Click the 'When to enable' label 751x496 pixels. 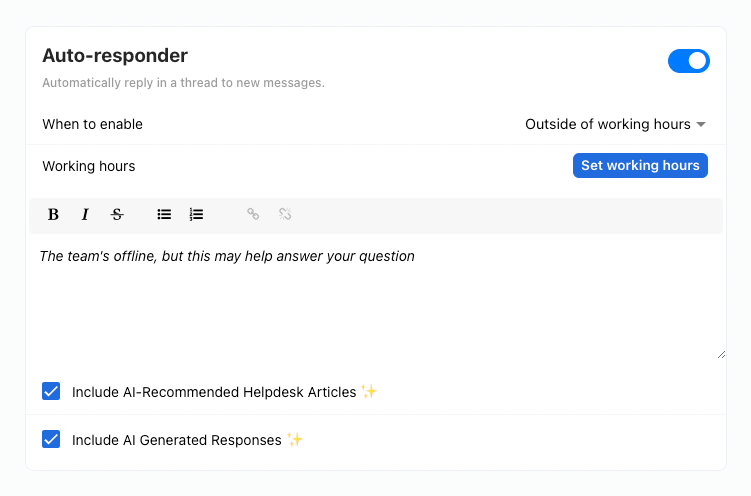[x=92, y=125]
